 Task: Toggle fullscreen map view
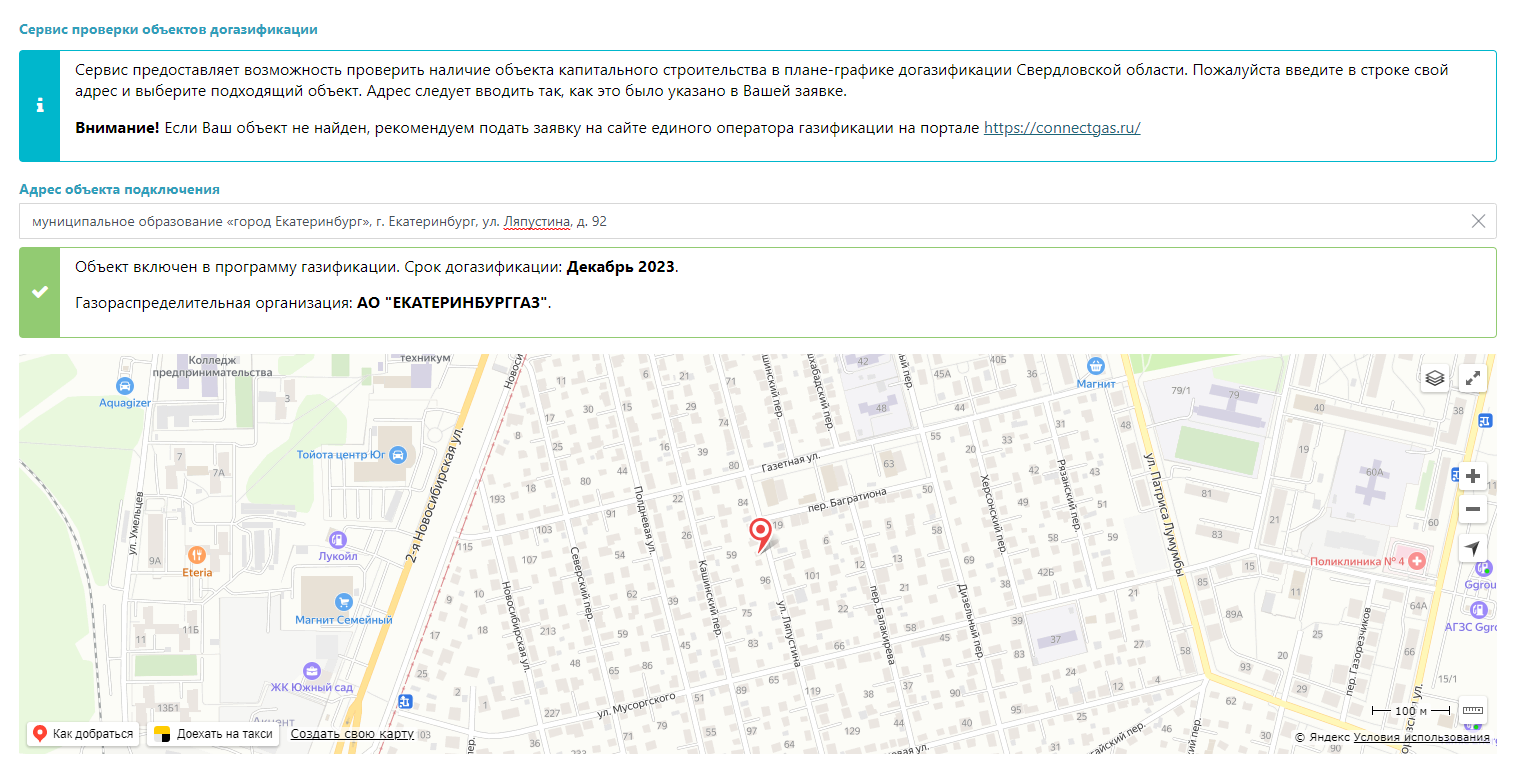click(x=1472, y=378)
